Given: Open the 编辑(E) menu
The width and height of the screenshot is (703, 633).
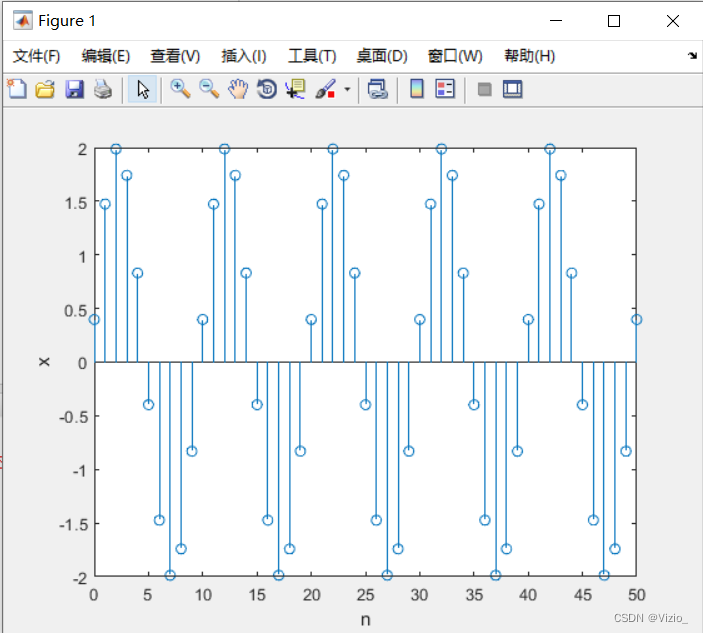Looking at the screenshot, I should coord(106,56).
